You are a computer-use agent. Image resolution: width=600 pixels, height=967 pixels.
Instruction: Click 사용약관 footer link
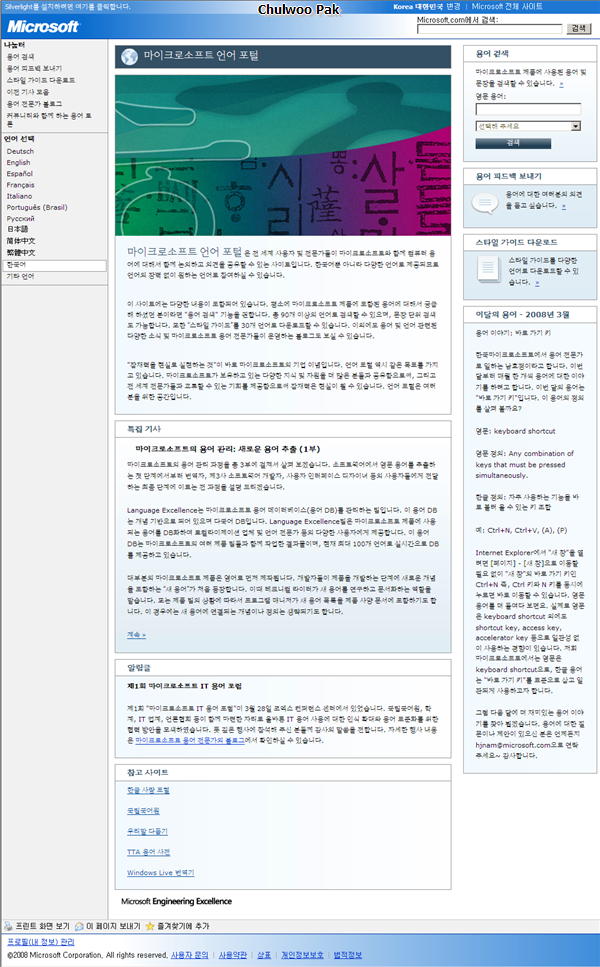click(x=233, y=955)
